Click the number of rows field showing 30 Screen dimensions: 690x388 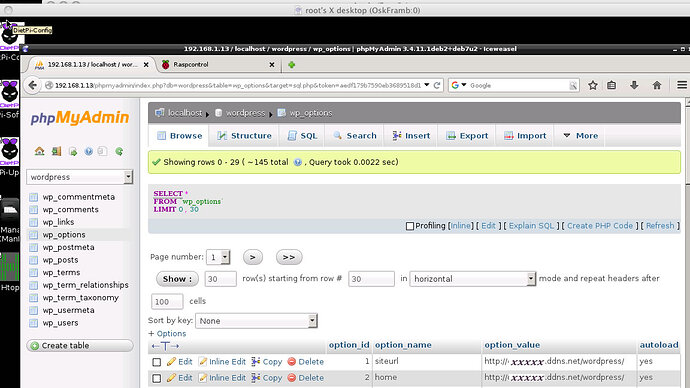pyautogui.click(x=221, y=279)
